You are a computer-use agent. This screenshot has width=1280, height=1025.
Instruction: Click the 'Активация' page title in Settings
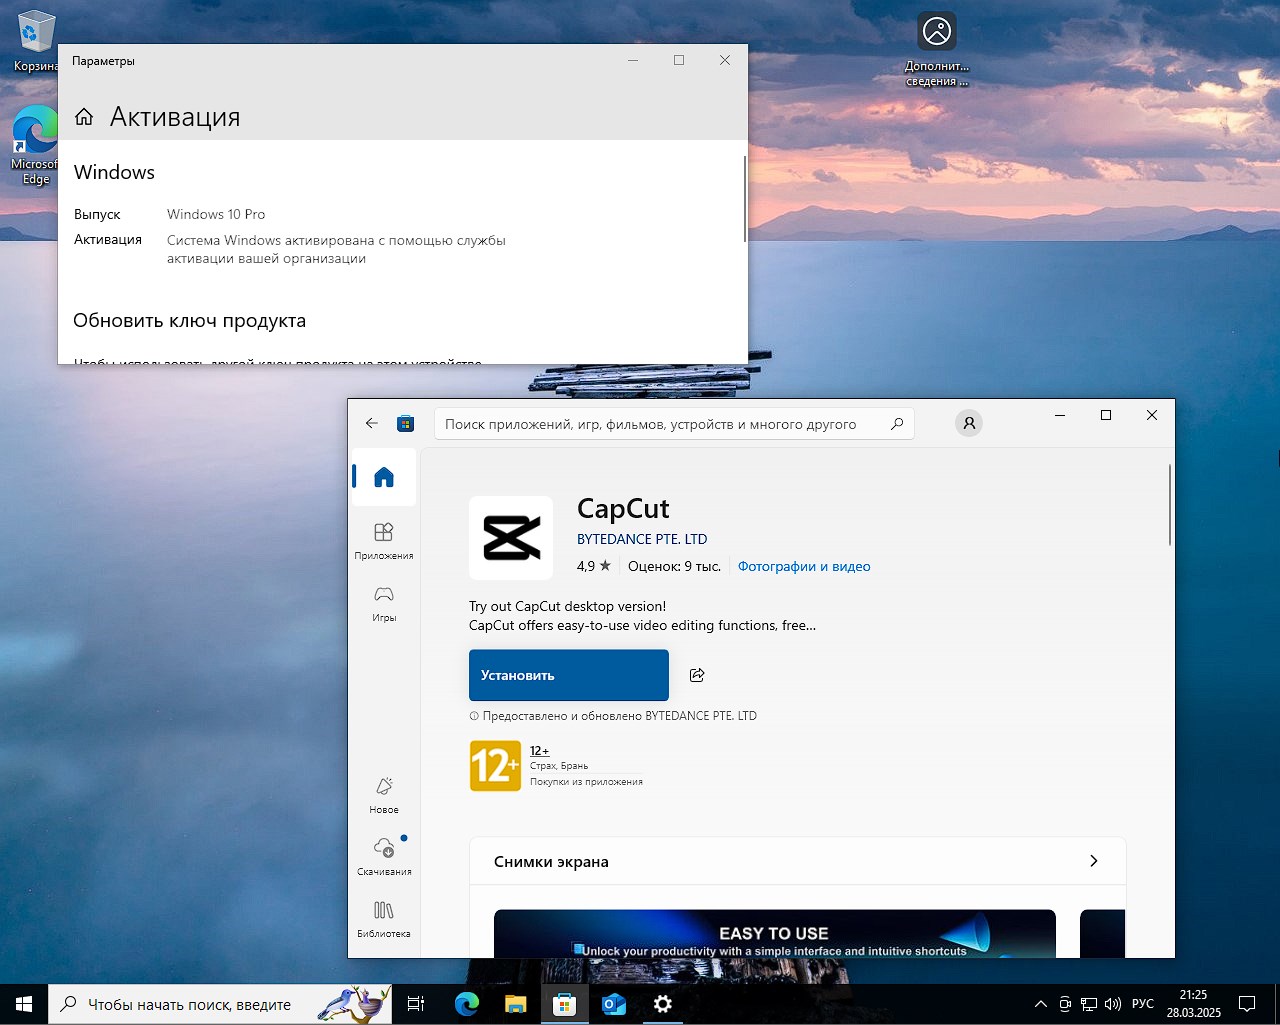[175, 117]
